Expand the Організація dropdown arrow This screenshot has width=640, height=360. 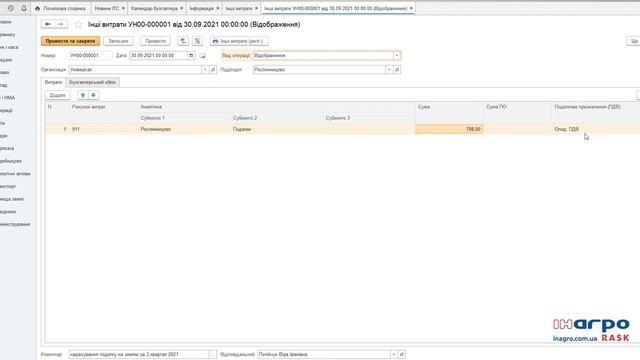(x=205, y=70)
